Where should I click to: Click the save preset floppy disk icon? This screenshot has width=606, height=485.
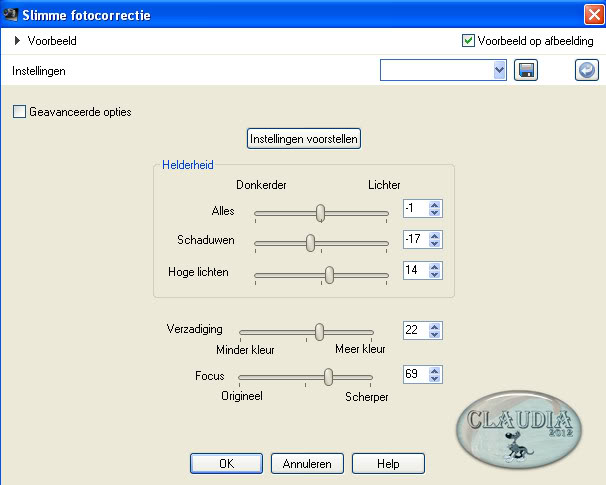point(526,70)
